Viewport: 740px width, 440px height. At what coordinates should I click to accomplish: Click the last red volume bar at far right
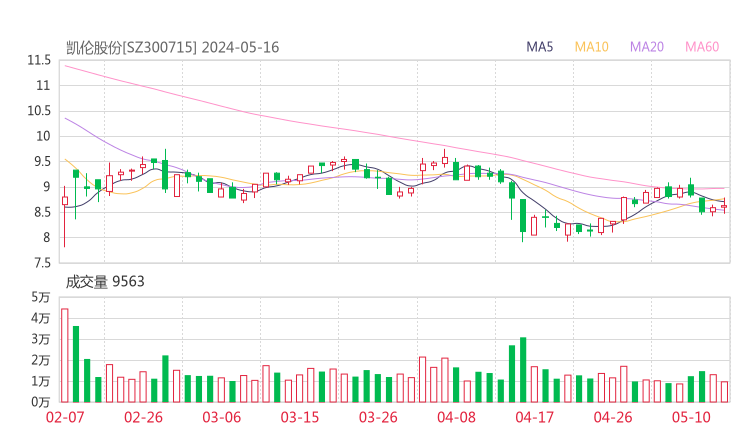point(724,392)
